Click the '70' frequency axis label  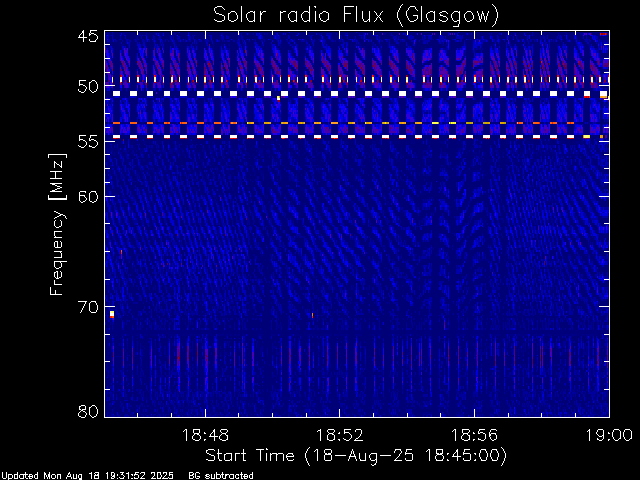(88, 307)
